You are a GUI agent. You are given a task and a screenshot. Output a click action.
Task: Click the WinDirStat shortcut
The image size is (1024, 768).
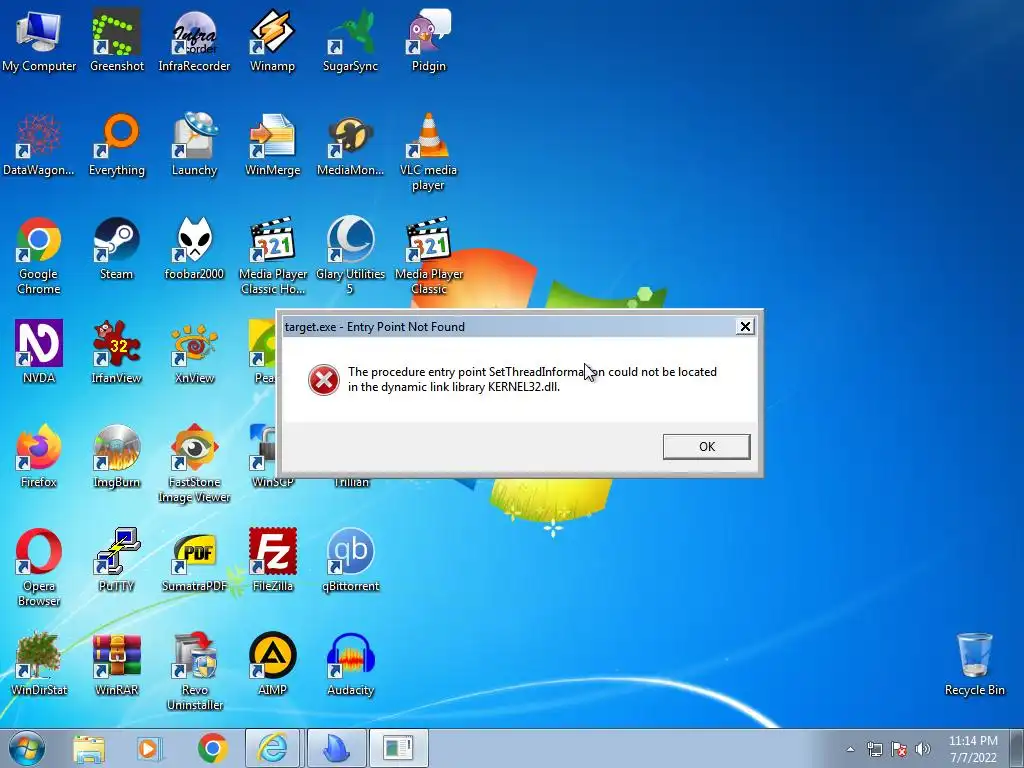(x=39, y=664)
